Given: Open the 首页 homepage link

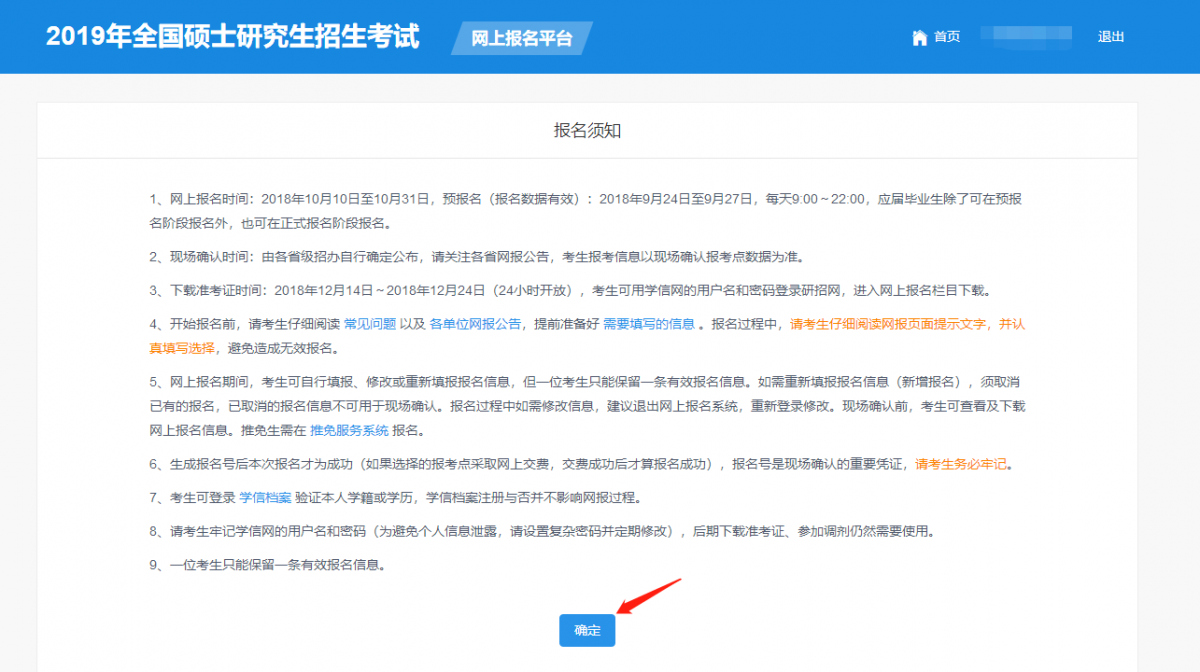Looking at the screenshot, I should click(945, 37).
